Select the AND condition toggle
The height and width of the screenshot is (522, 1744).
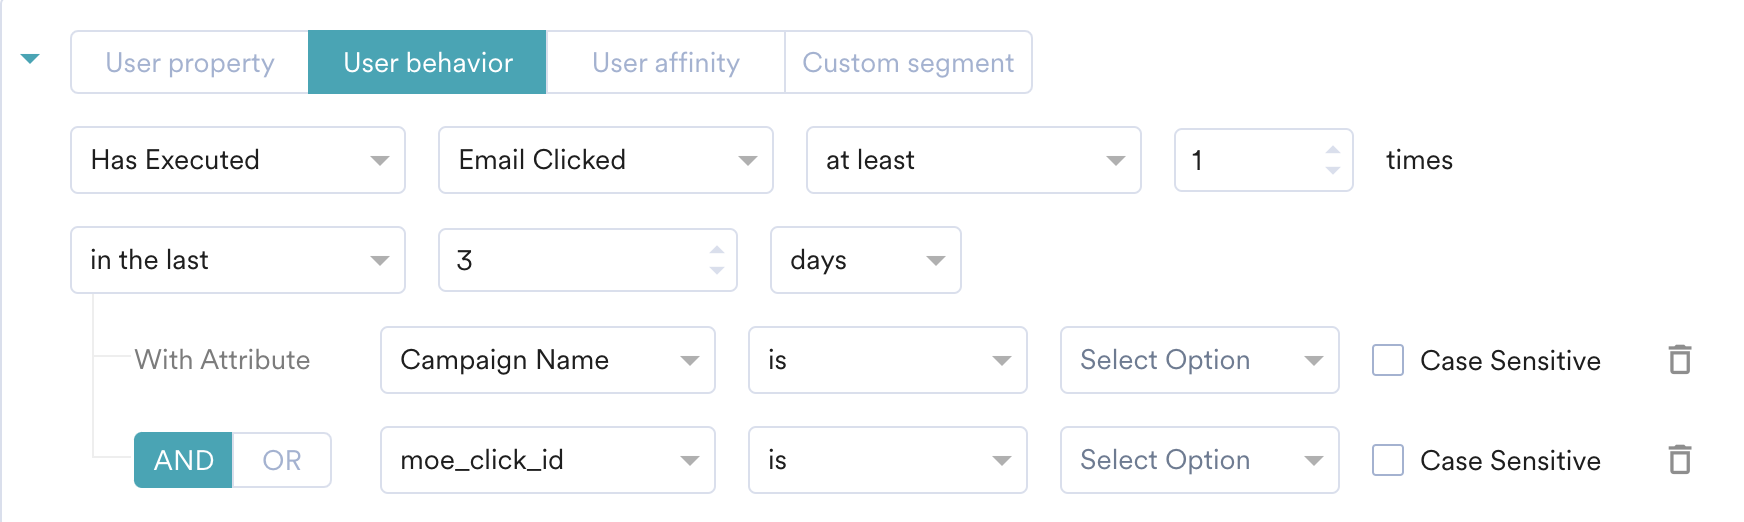tap(184, 460)
